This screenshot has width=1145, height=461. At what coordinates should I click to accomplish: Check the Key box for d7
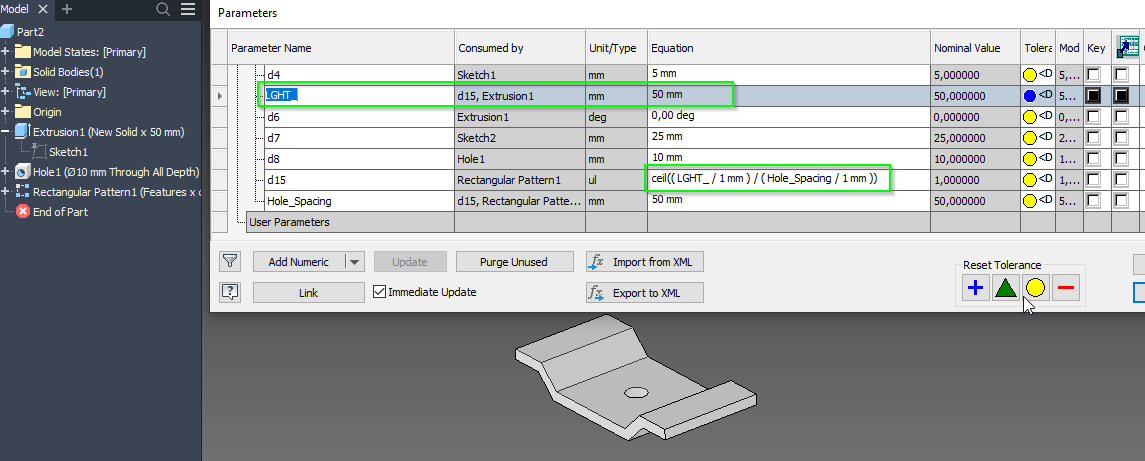pyautogui.click(x=1093, y=137)
